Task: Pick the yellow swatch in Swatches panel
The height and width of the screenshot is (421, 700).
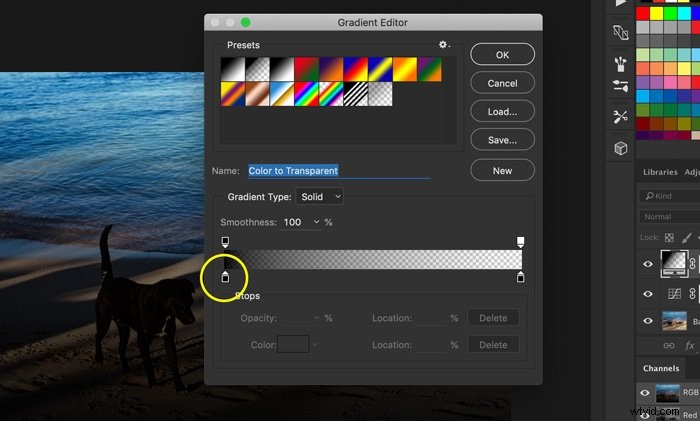Action: [x=656, y=13]
